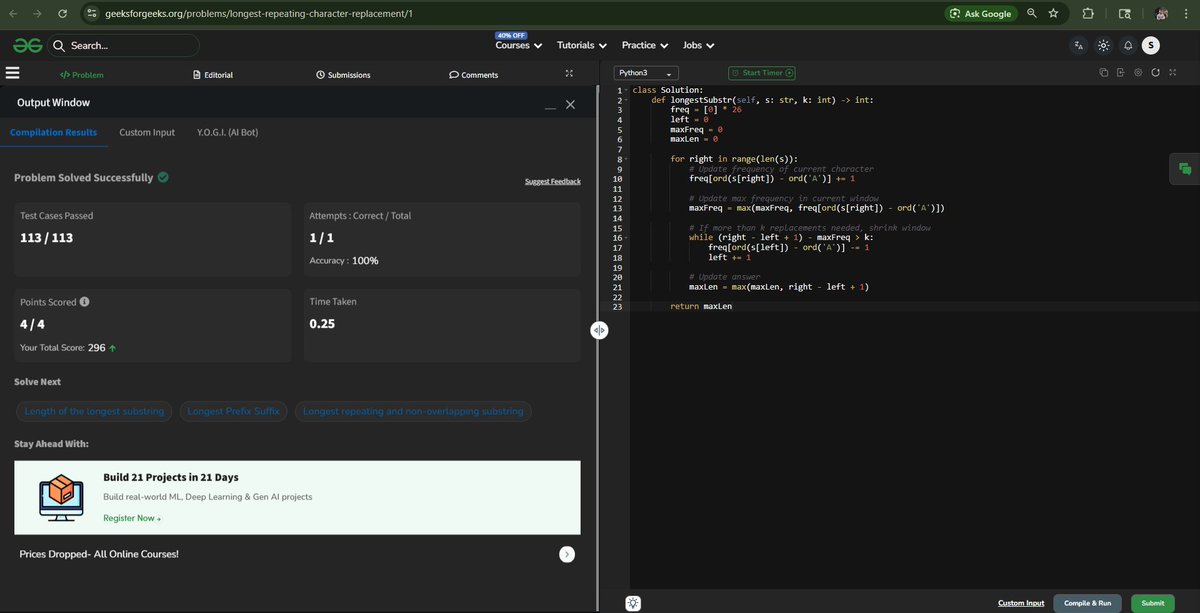Screen dimensions: 1200x613
Task: Switch to the Comments tab
Action: coord(474,75)
